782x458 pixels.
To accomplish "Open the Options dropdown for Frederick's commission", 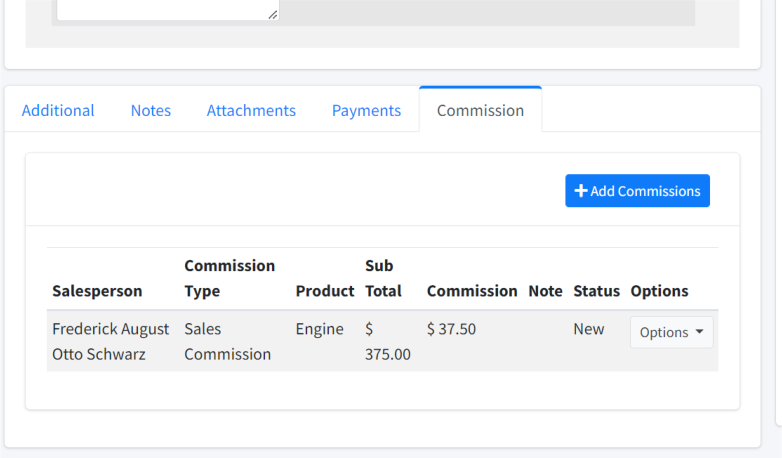I will (671, 332).
